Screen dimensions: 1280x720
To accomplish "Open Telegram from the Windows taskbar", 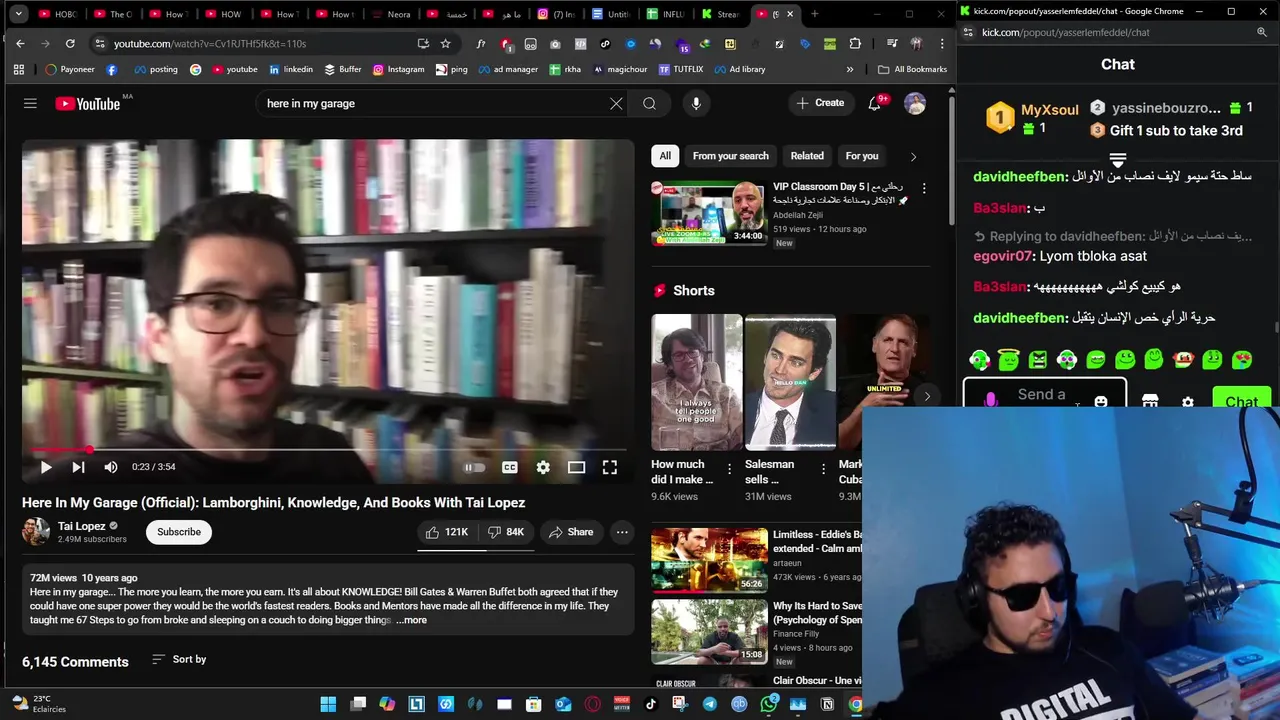I will click(x=710, y=704).
